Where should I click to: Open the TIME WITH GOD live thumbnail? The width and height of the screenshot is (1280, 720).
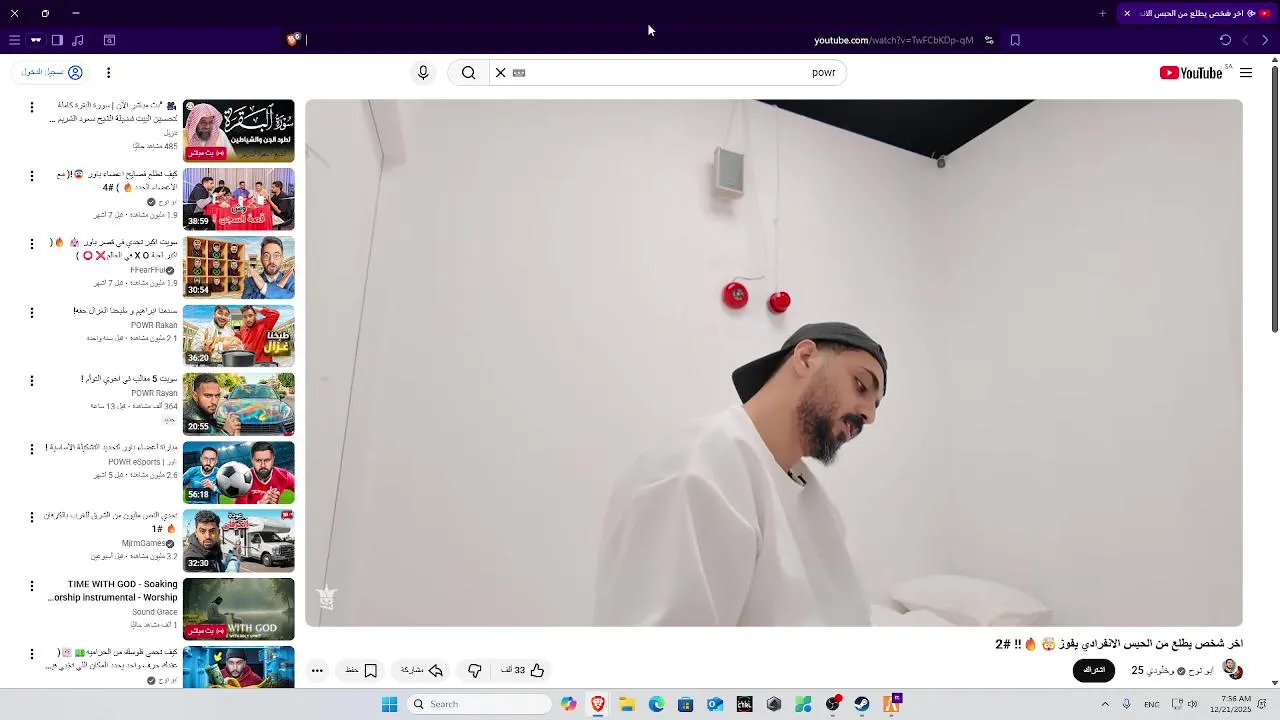click(239, 609)
